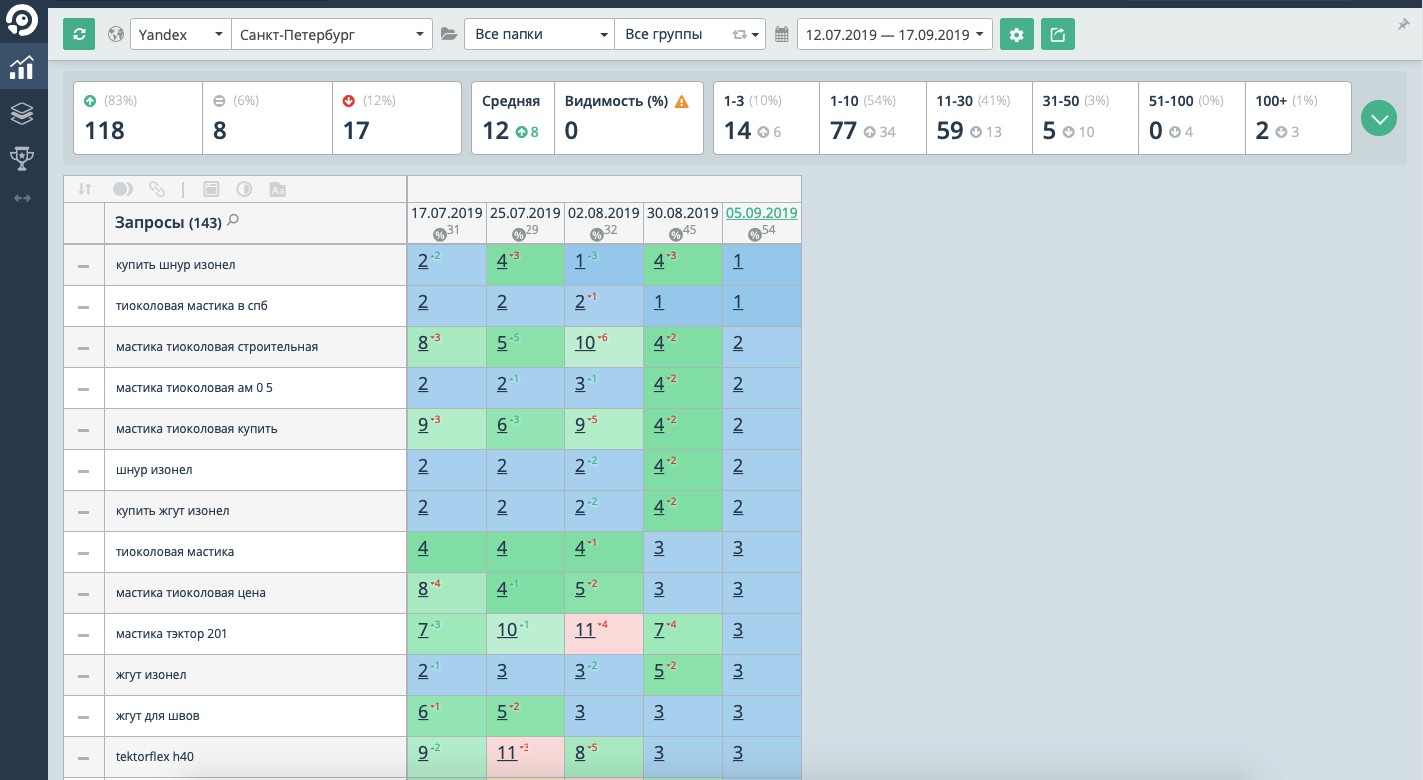Image resolution: width=1423 pixels, height=780 pixels.
Task: Click the dash icon beside tektorflex h40
Action: 84,758
